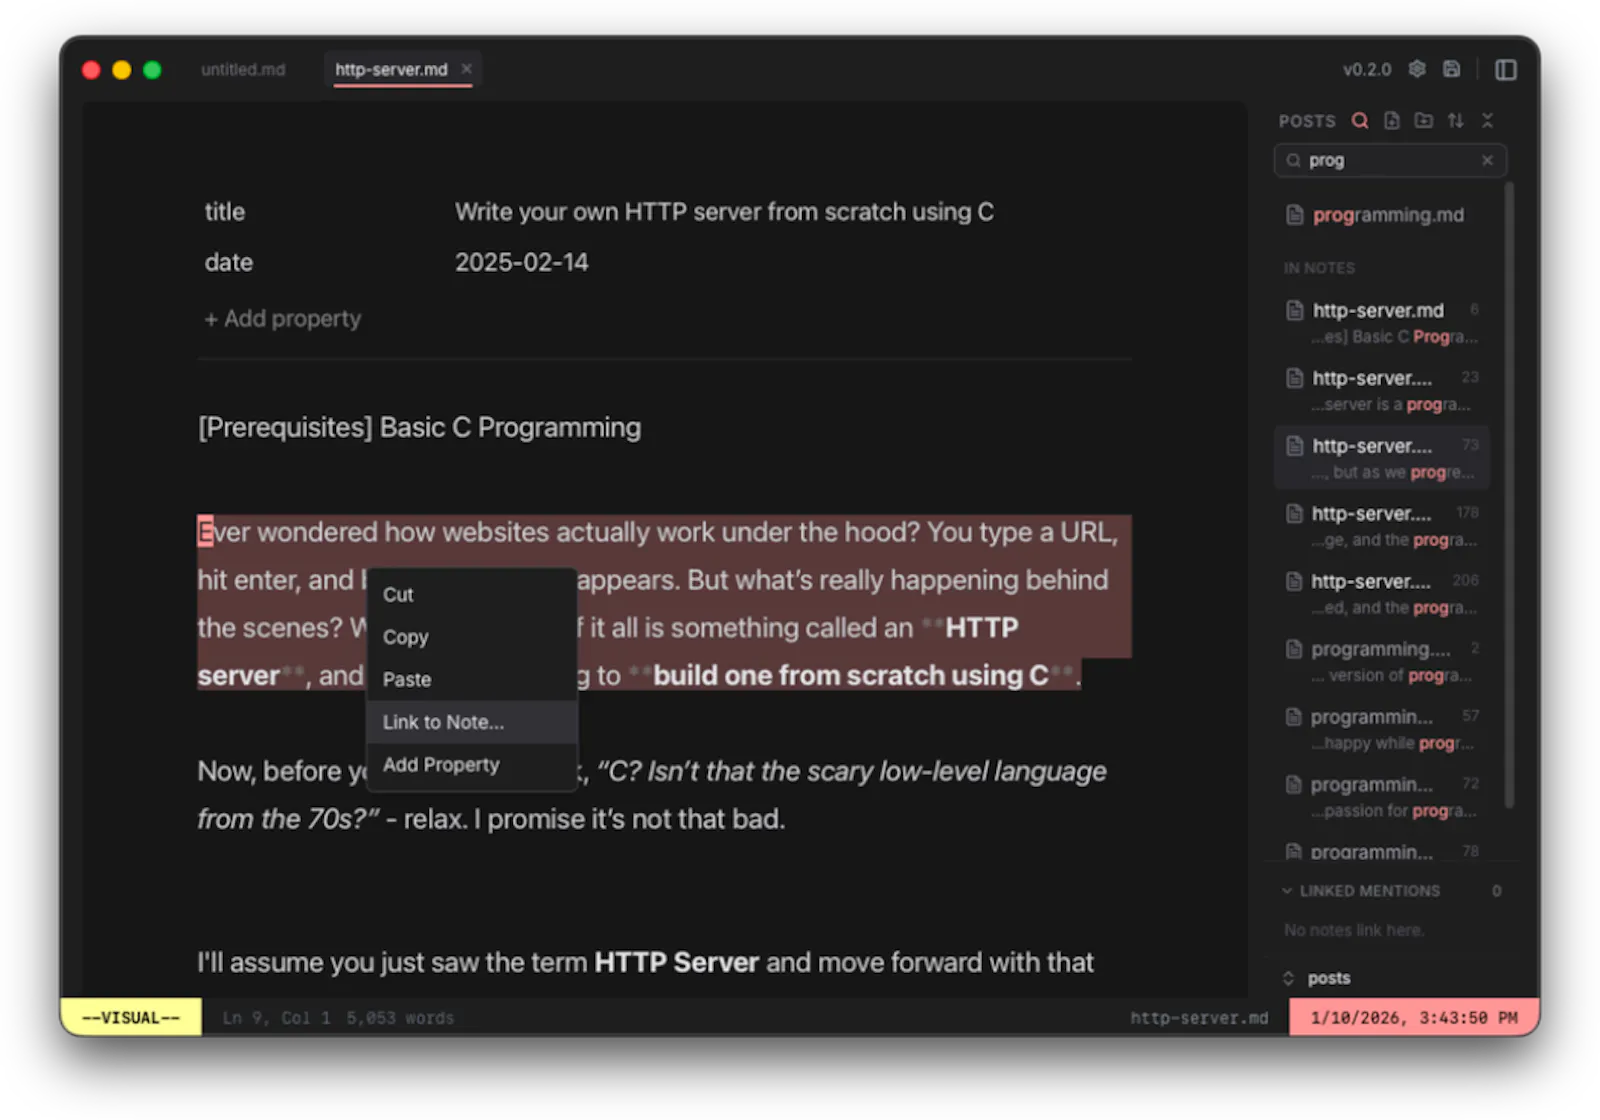Edit the date value 2025-02-14
The image size is (1600, 1120).
pos(522,263)
